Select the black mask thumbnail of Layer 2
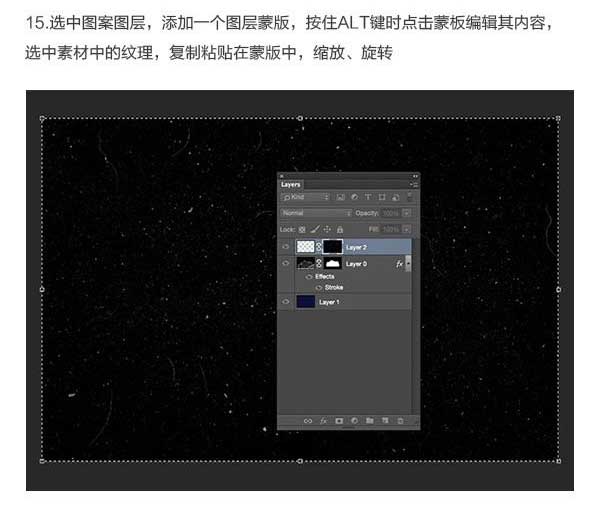The width and height of the screenshot is (600, 510). [333, 247]
